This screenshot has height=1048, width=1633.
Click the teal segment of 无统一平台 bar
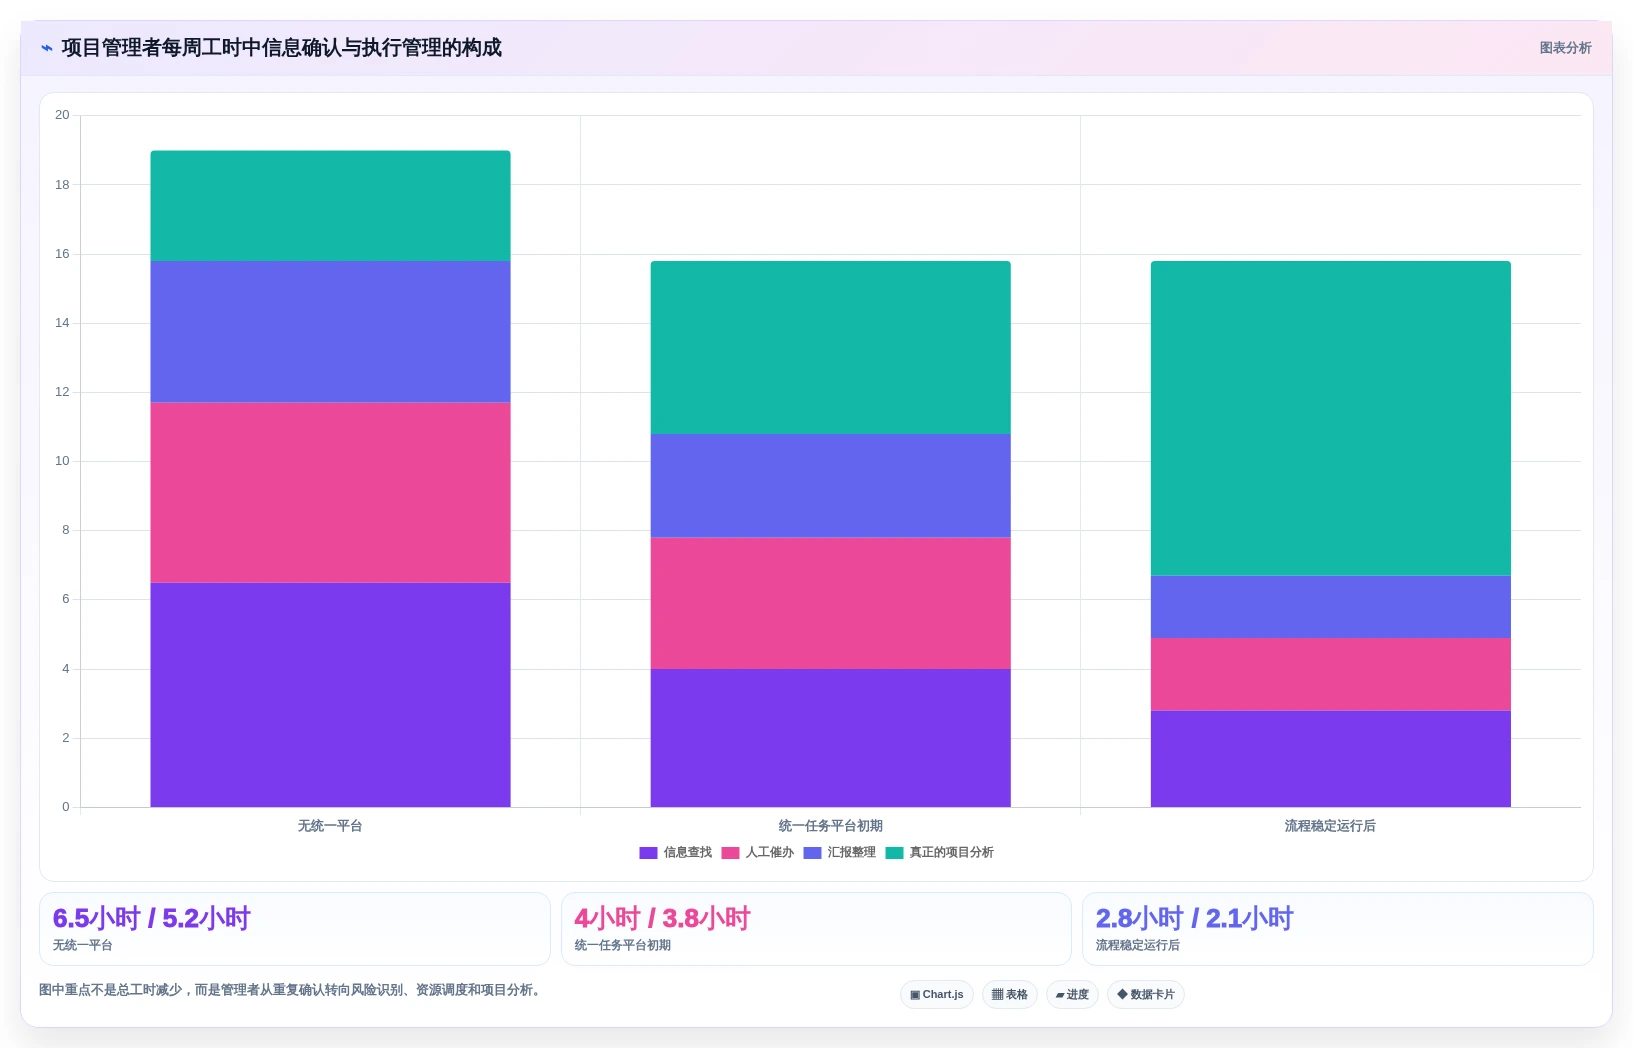coord(330,206)
